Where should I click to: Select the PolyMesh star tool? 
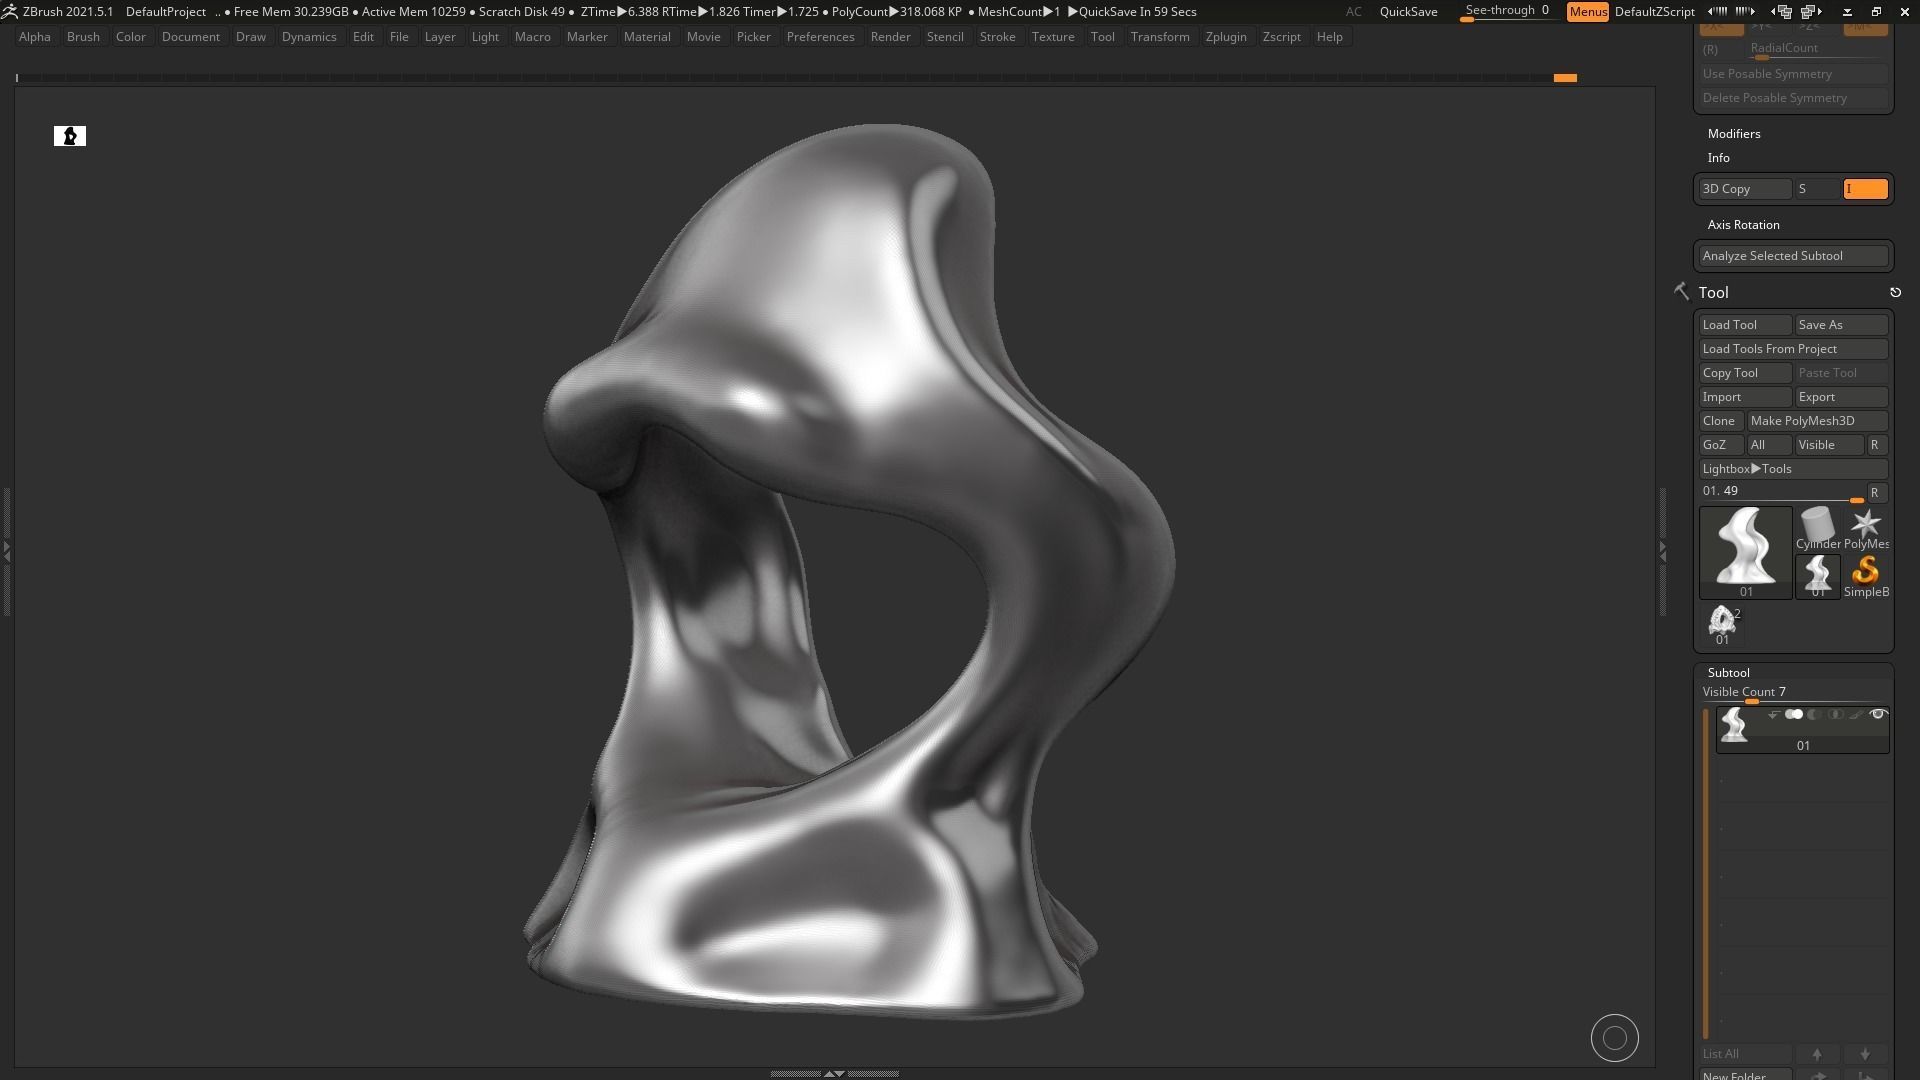pyautogui.click(x=1865, y=528)
